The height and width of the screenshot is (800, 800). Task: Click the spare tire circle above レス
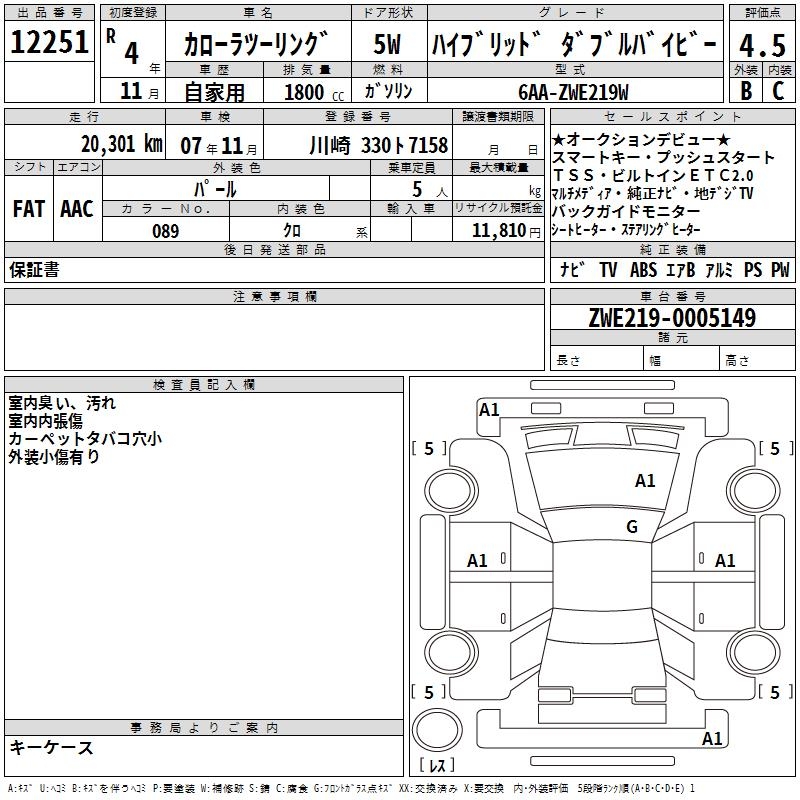pyautogui.click(x=437, y=730)
